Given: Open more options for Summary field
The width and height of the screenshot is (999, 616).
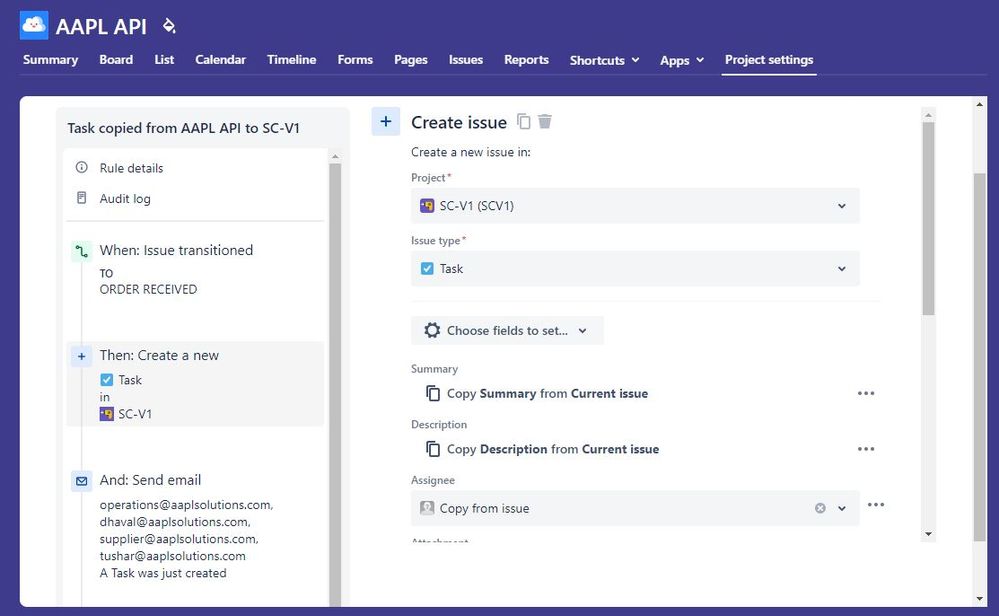Looking at the screenshot, I should (866, 393).
